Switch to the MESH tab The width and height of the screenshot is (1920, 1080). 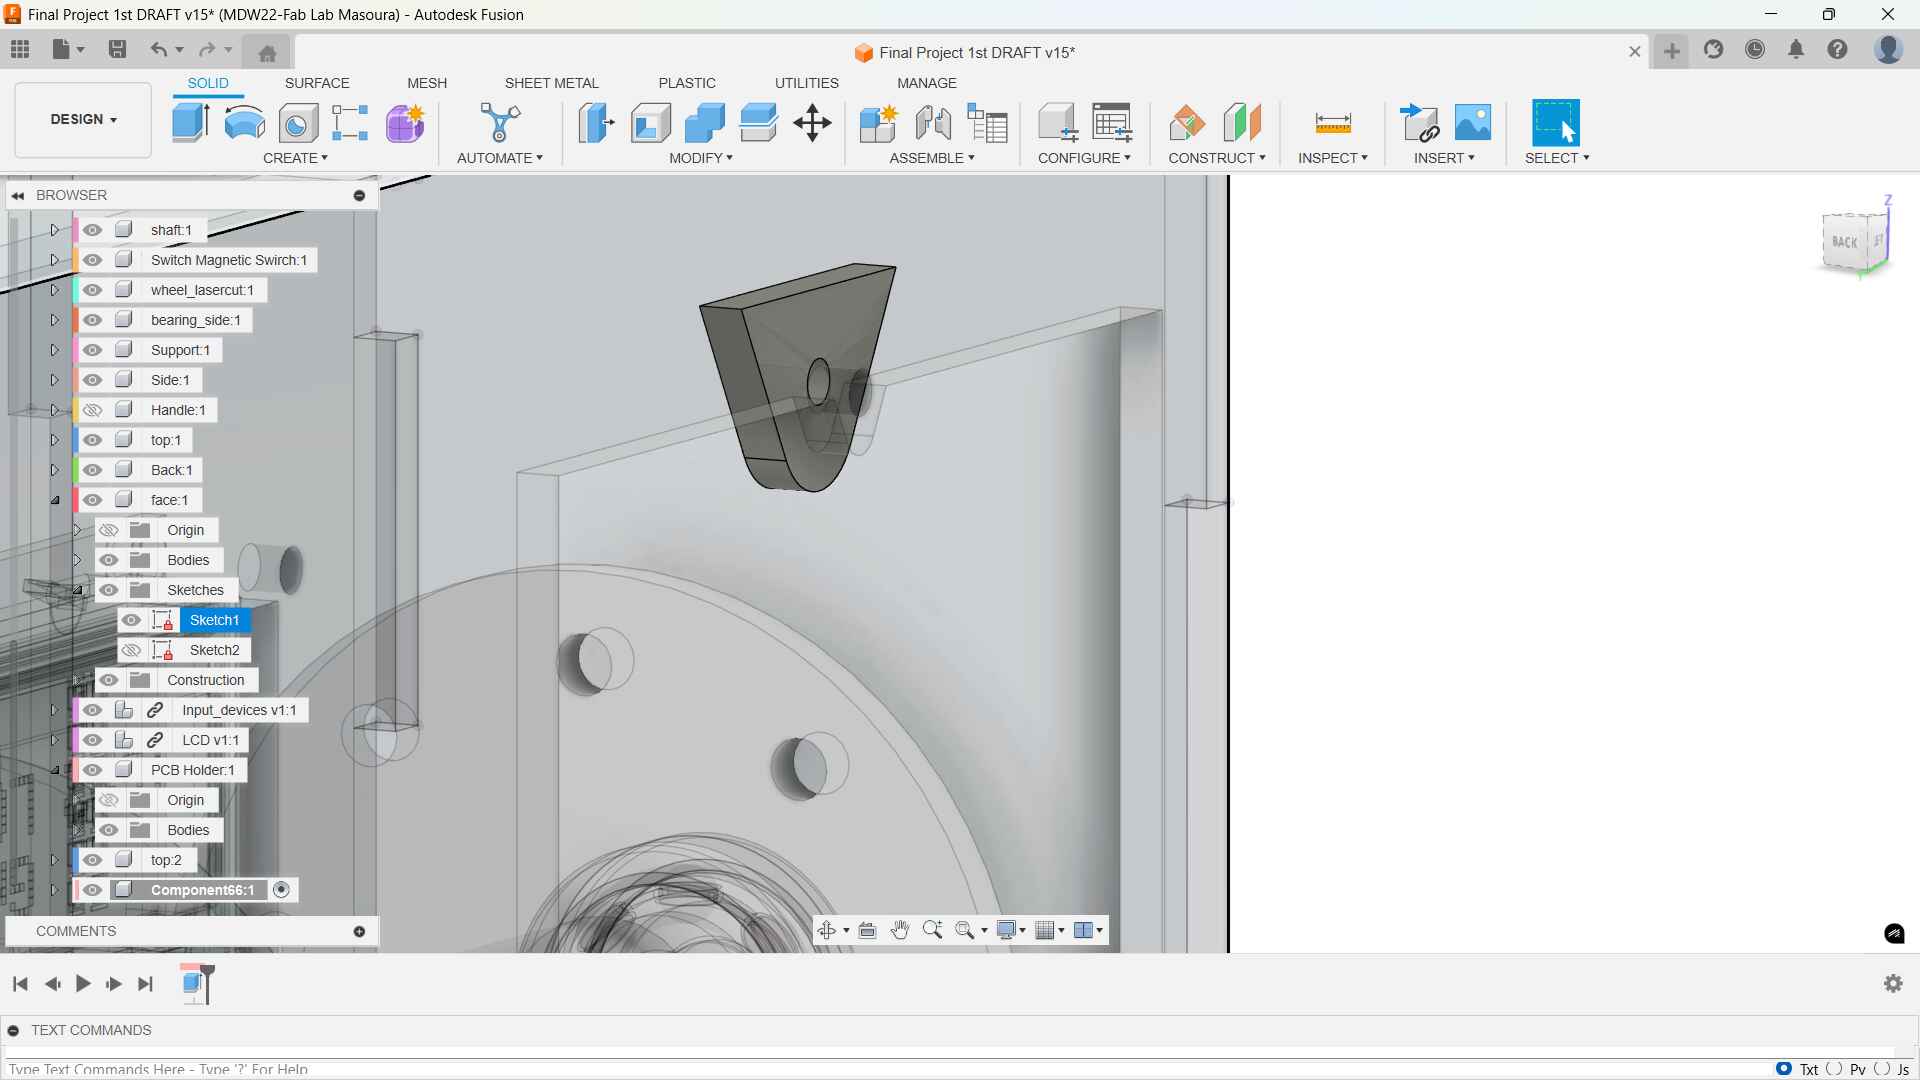pos(427,83)
